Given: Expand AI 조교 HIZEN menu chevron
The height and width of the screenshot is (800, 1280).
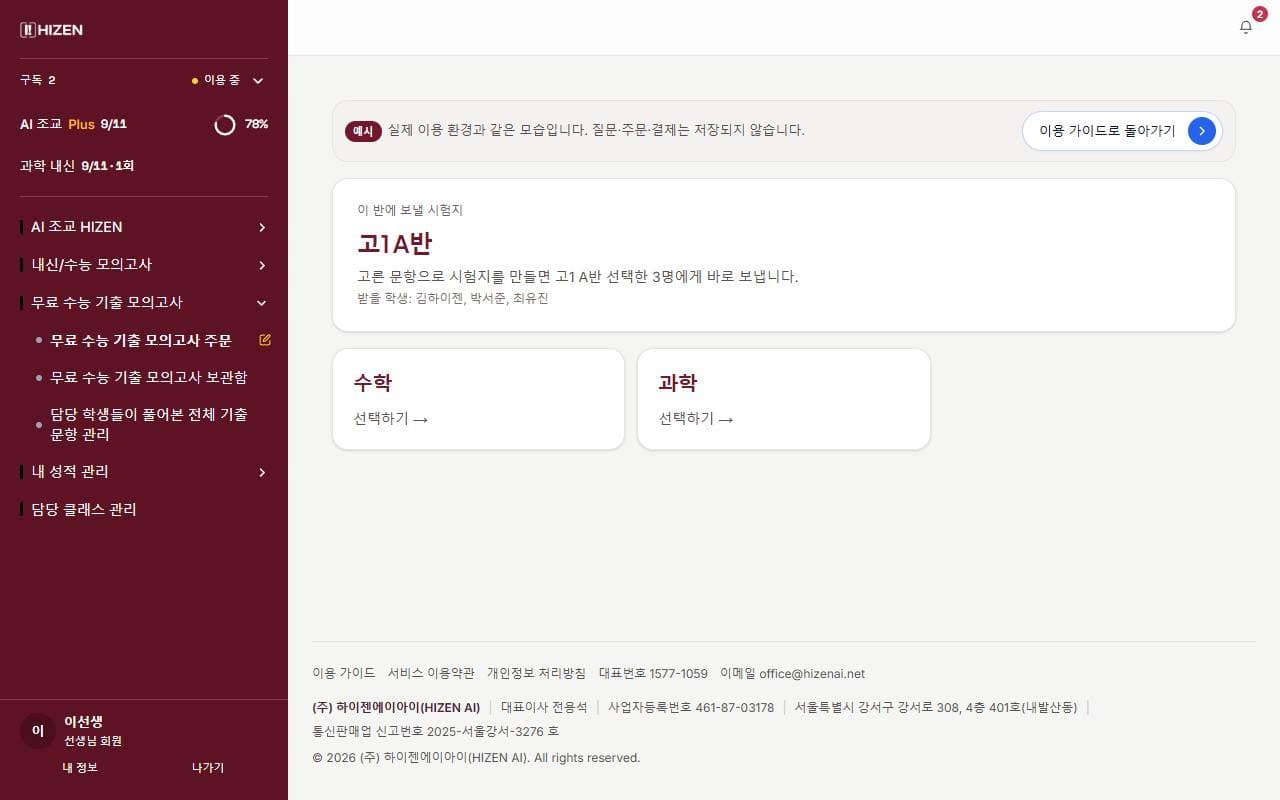Looking at the screenshot, I should (x=262, y=227).
